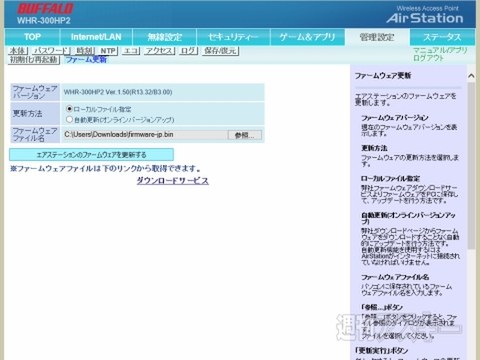The image size is (480, 360).
Task: Click the 「参照...」ボタン help heading
Action: click(x=382, y=307)
